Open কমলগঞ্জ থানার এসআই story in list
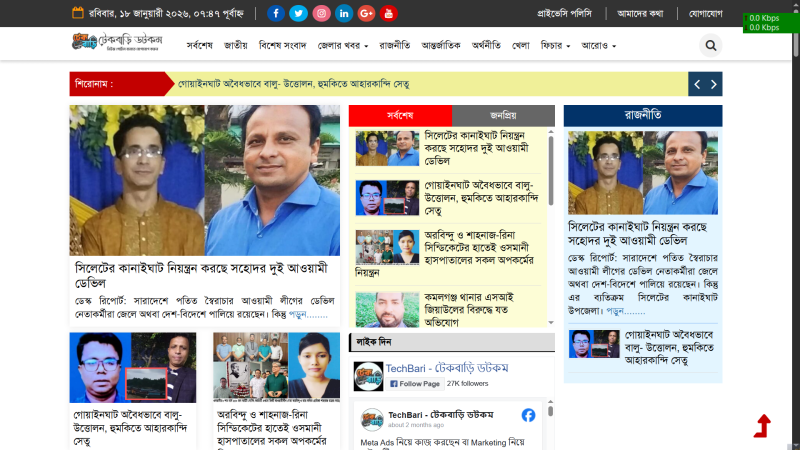Viewport: 800px width, 450px height. point(469,310)
